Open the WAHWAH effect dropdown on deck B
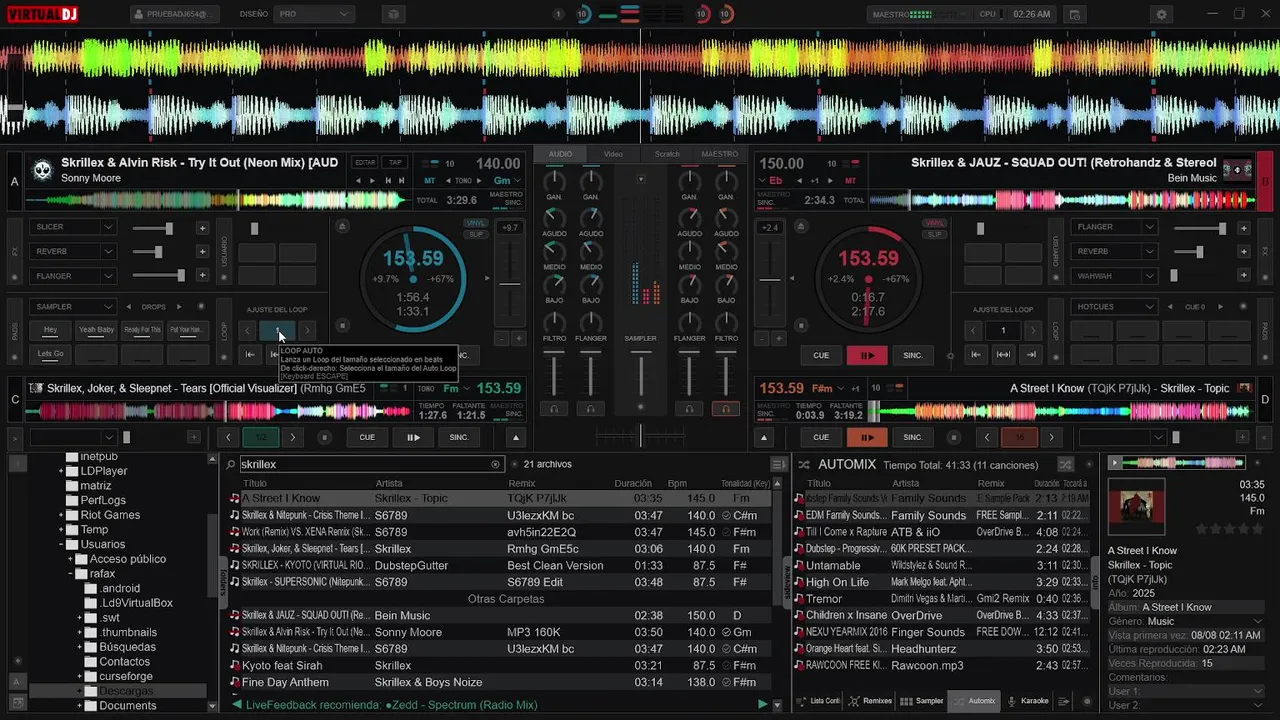This screenshot has height=720, width=1280. 1113,276
